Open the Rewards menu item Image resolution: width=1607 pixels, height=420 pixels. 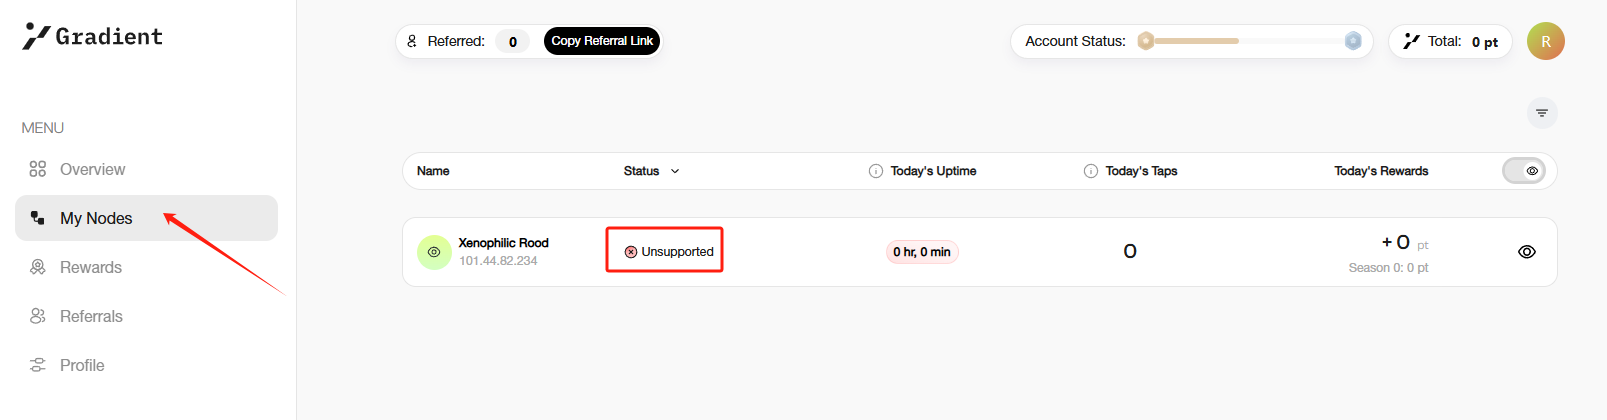90,267
